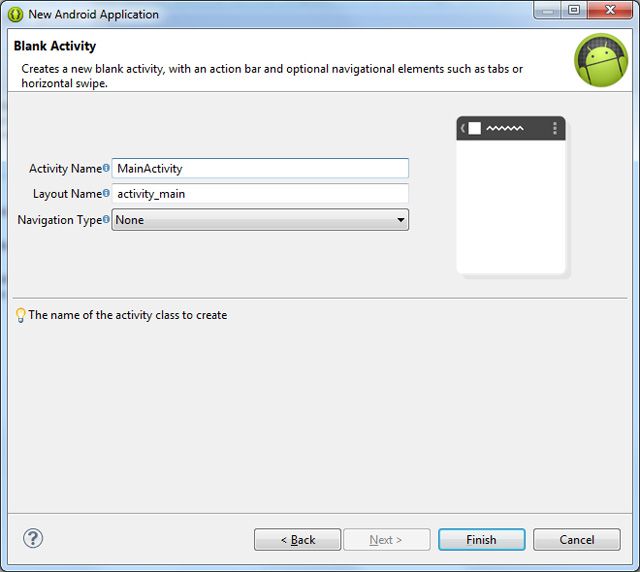
Task: Click the lightbulb hint icon
Action: pos(20,315)
